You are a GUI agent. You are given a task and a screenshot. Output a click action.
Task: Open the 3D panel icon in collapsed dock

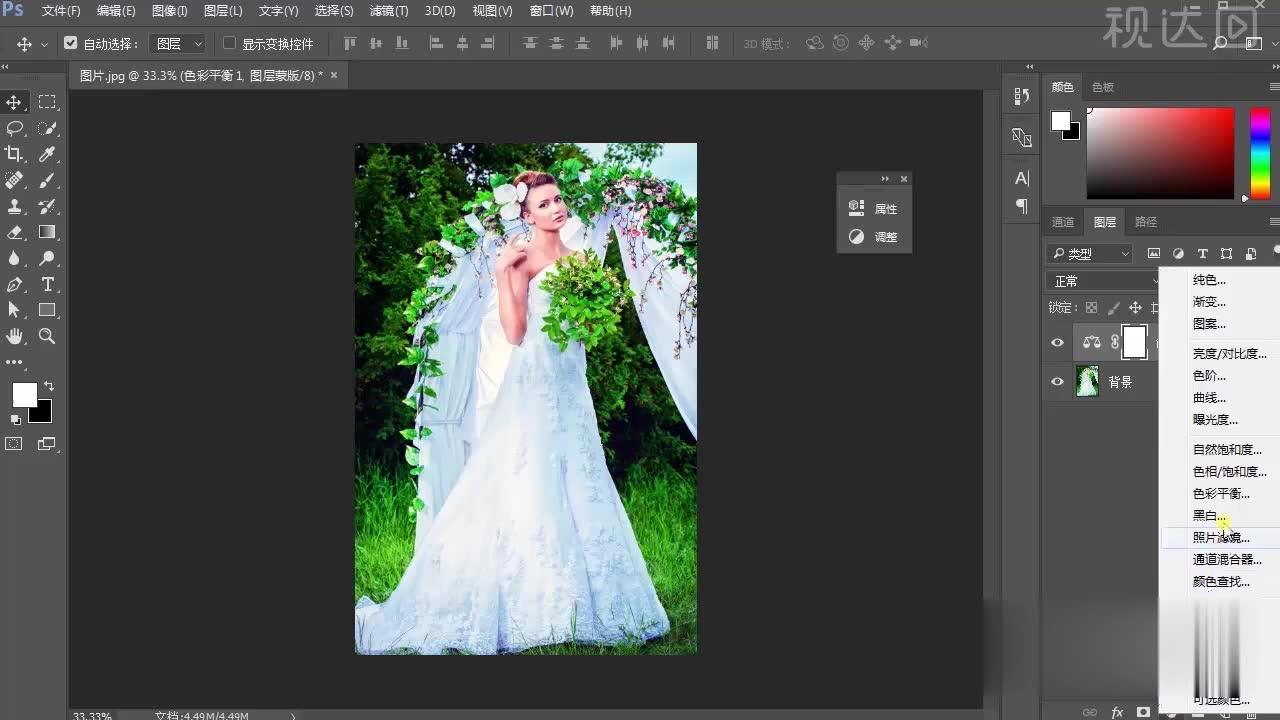[x=1021, y=137]
